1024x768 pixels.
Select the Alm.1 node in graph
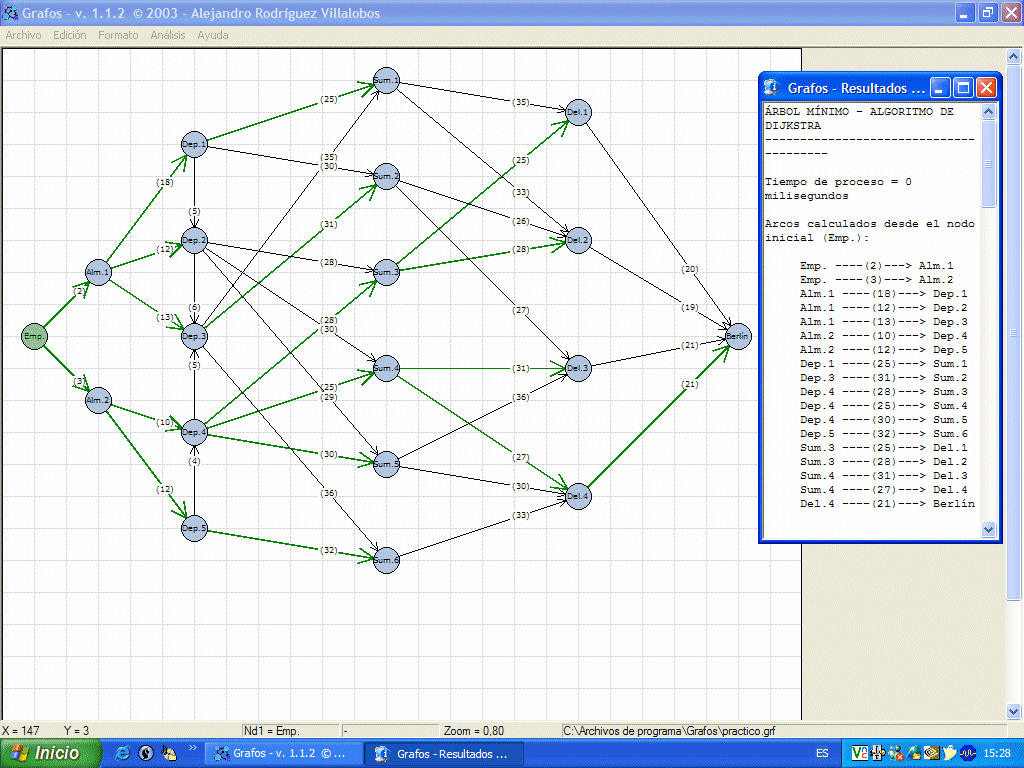point(98,271)
